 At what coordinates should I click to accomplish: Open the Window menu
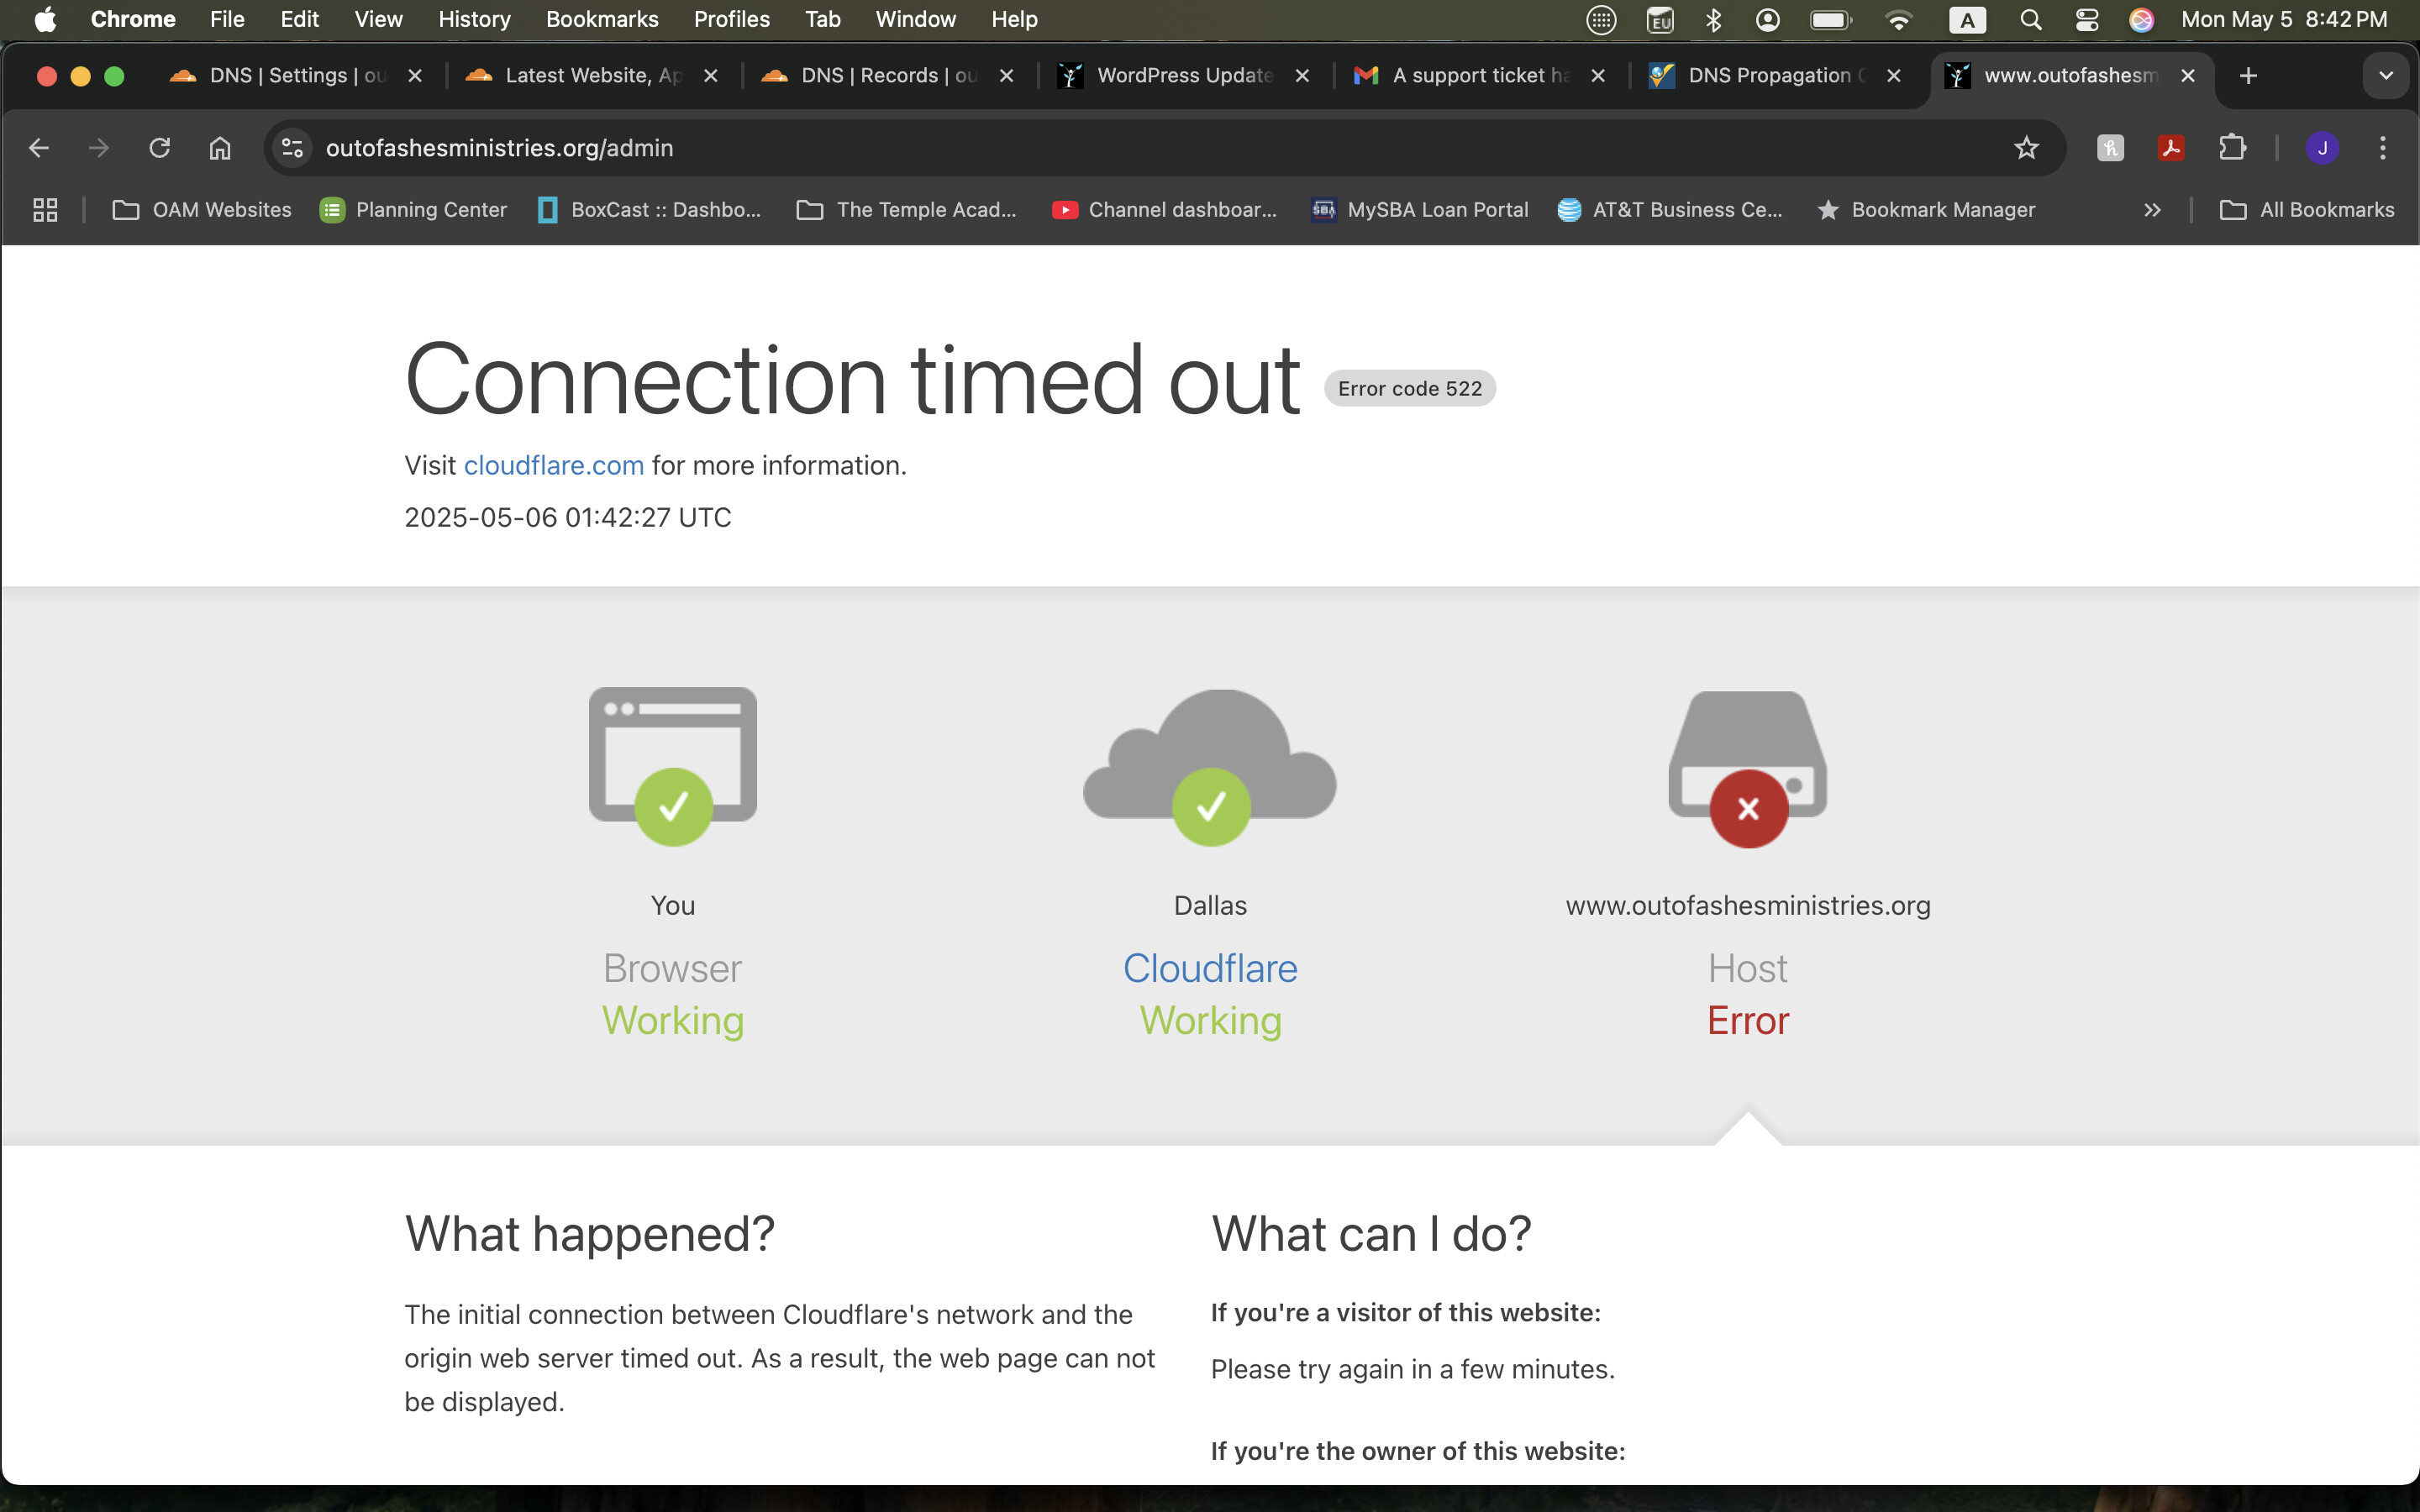[x=915, y=19]
